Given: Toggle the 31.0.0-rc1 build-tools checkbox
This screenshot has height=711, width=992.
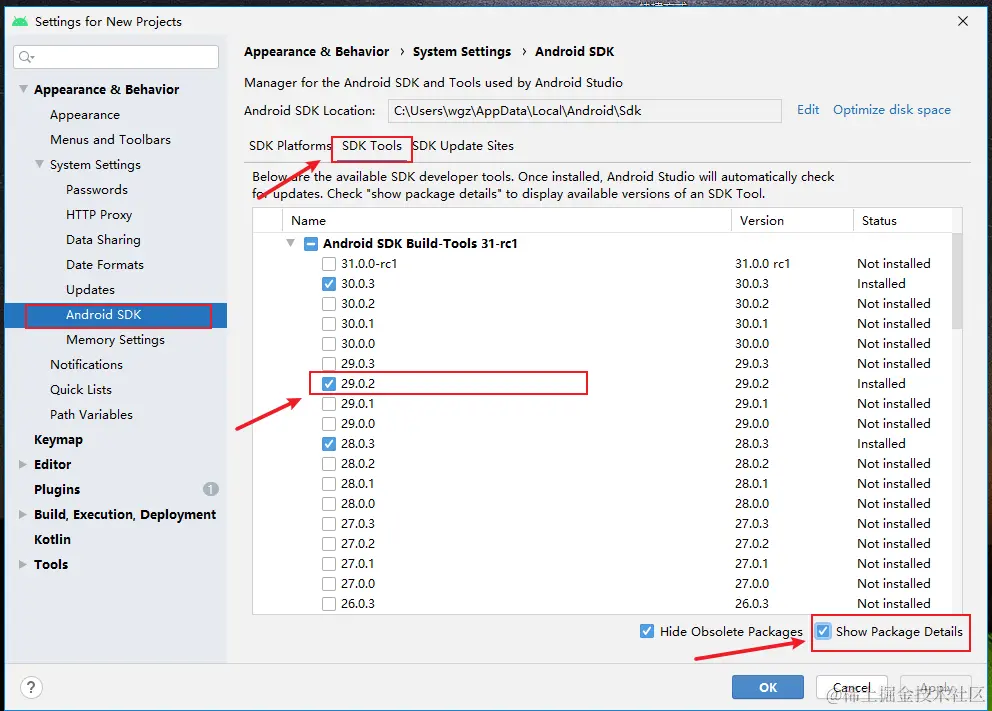Looking at the screenshot, I should tap(329, 264).
